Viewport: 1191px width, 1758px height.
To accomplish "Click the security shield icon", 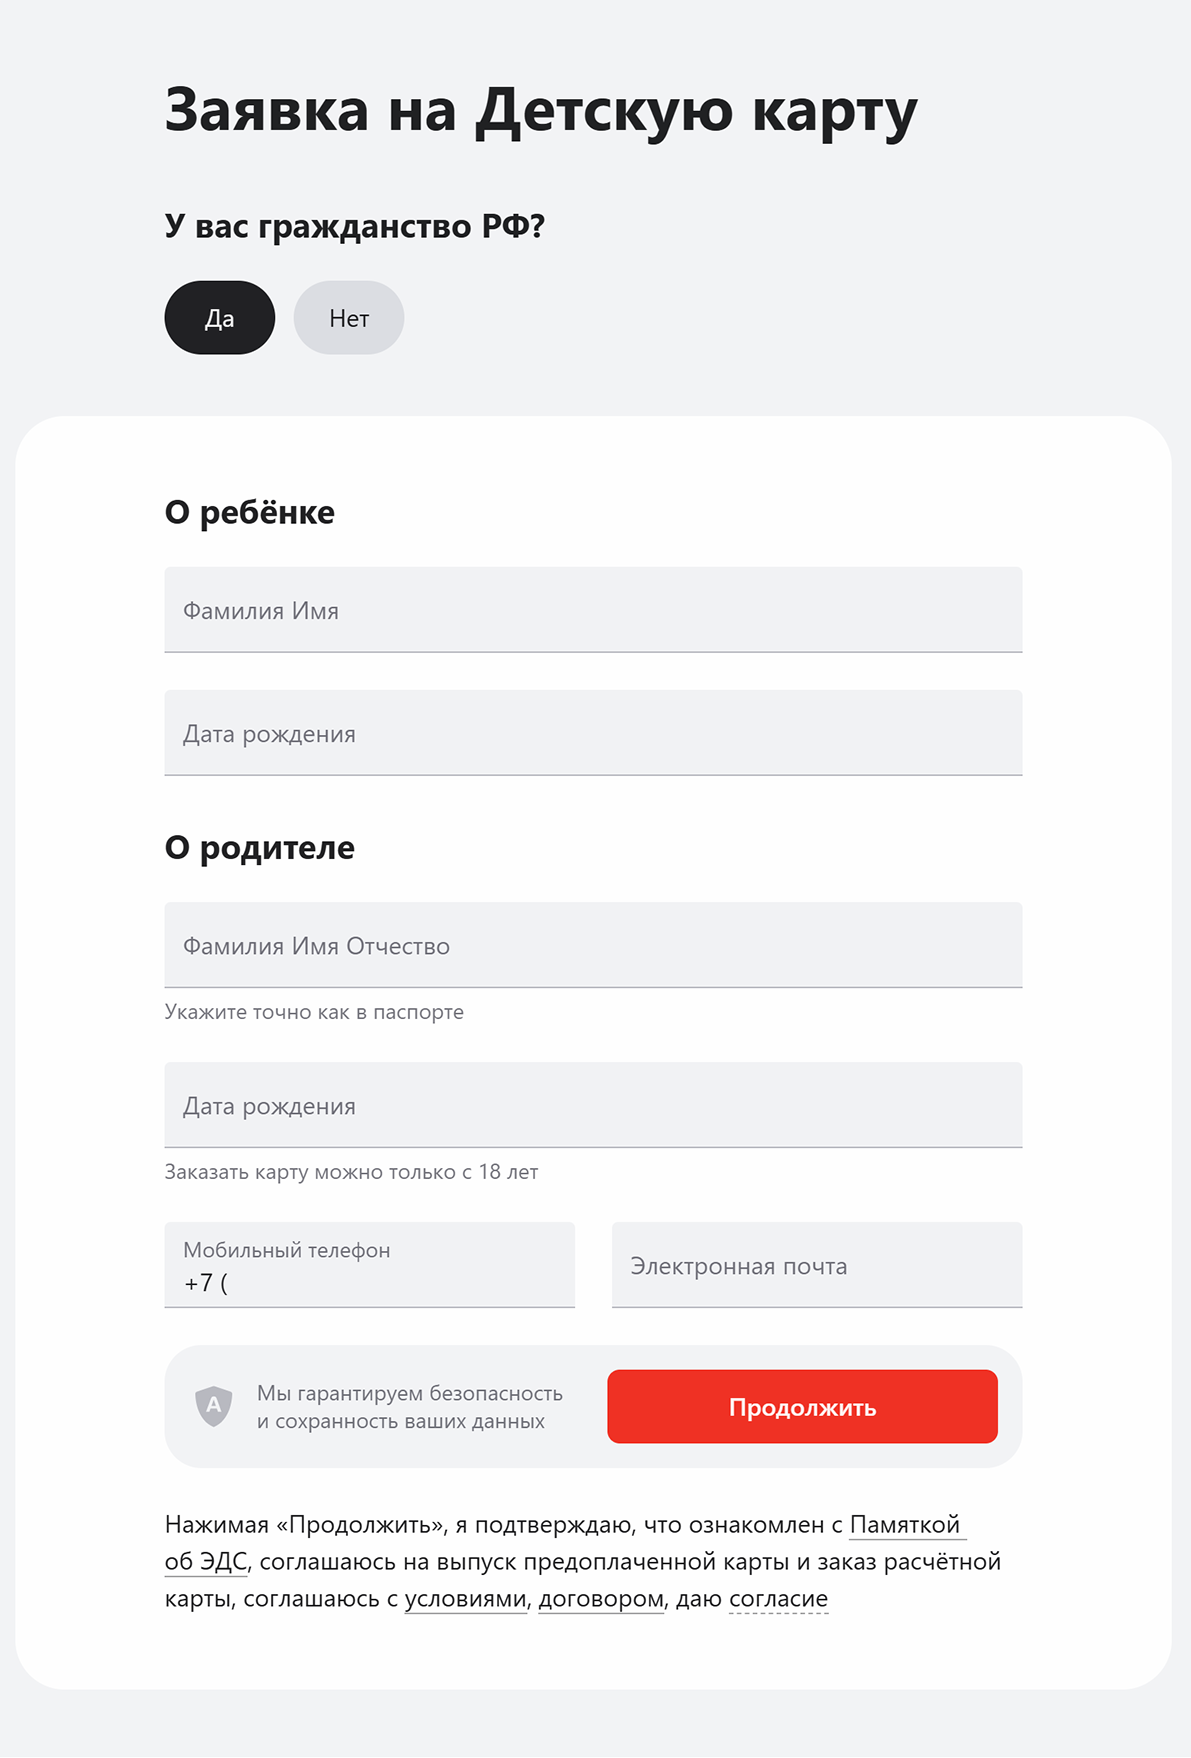I will [x=213, y=1407].
